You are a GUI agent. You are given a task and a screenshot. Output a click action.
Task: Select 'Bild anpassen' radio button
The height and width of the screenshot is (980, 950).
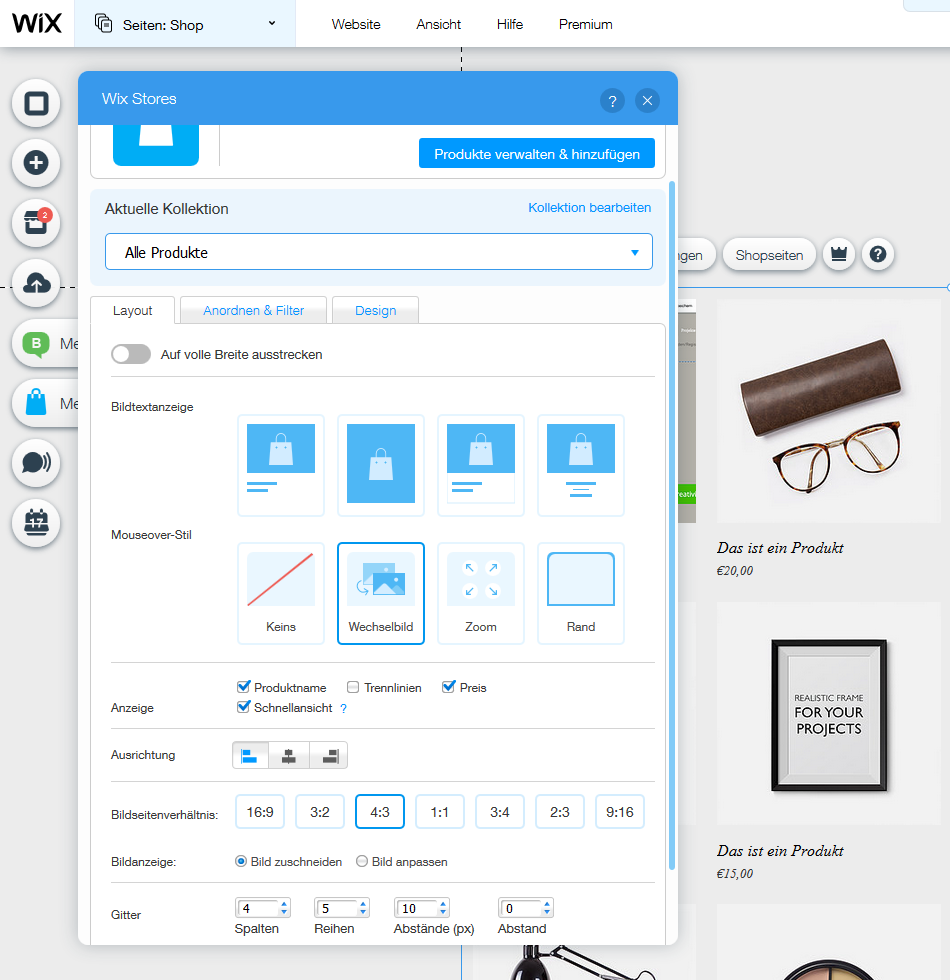[362, 861]
